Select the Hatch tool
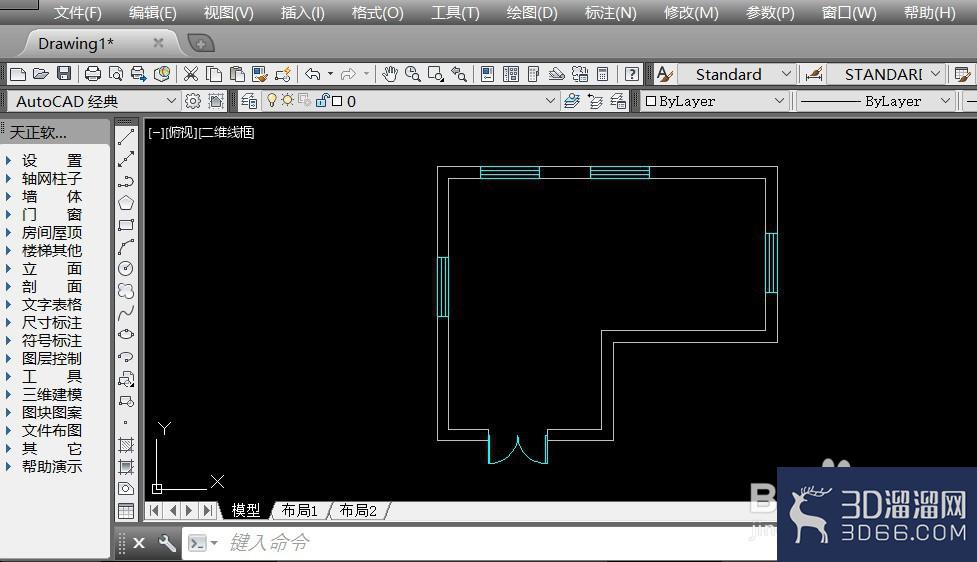This screenshot has width=977, height=562. (126, 445)
